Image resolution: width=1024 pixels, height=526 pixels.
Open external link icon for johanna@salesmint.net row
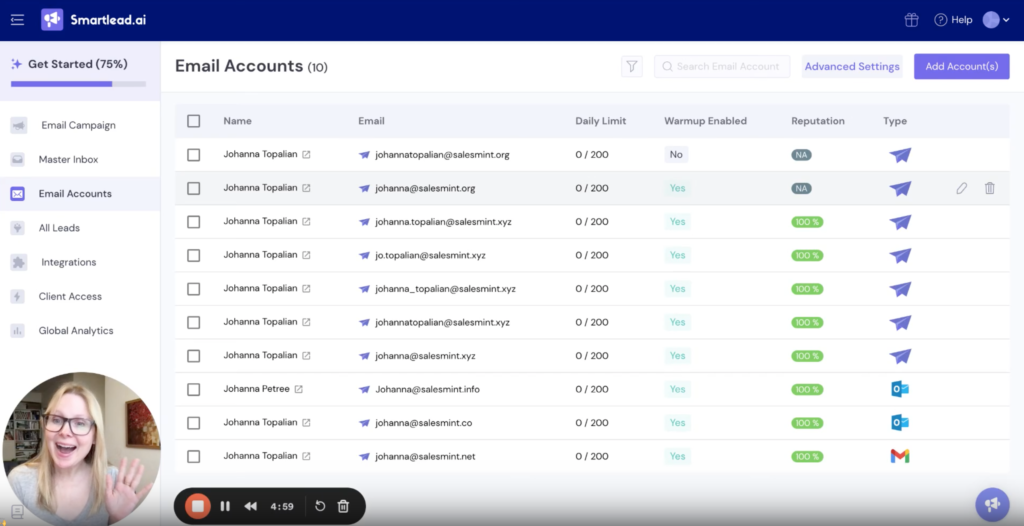(306, 457)
